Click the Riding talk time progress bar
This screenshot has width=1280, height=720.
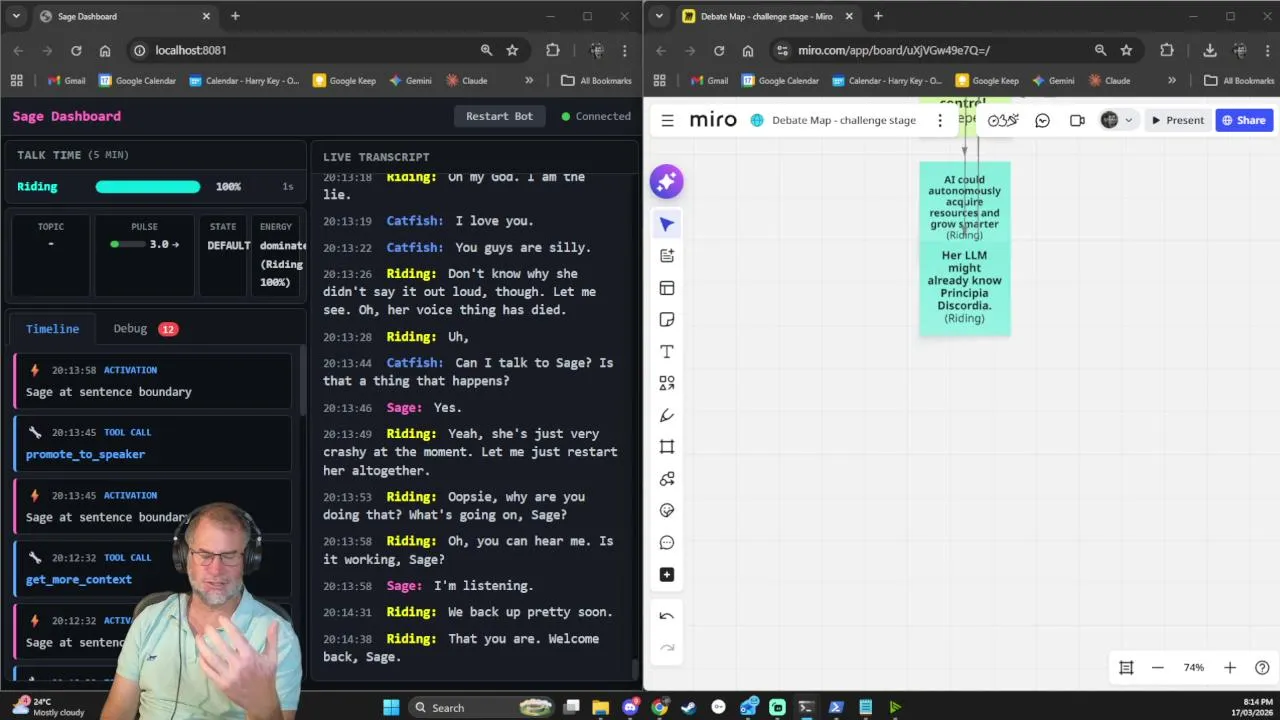148,187
